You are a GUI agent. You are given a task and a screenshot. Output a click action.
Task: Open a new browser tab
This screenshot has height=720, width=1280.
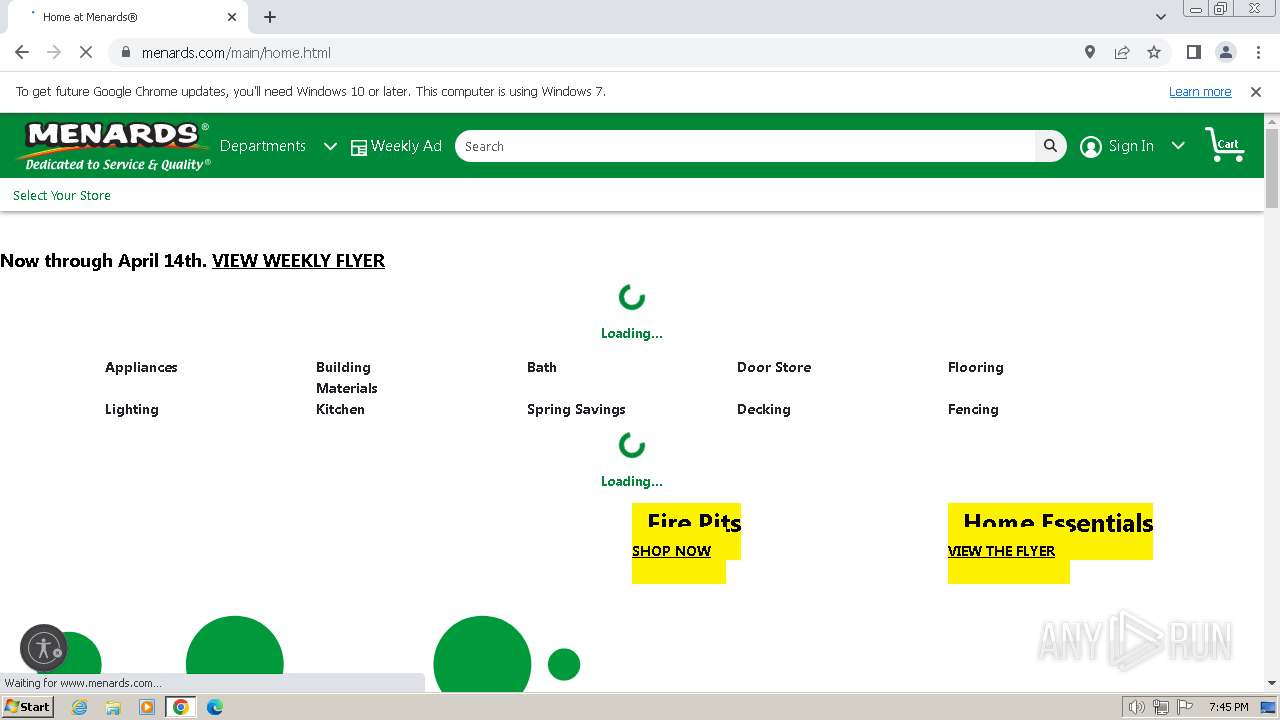click(270, 17)
